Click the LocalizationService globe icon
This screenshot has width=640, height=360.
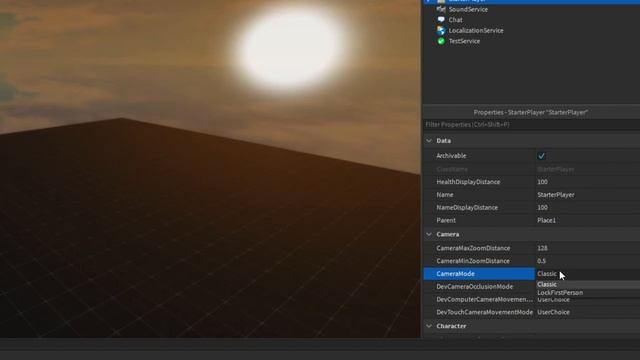441,30
